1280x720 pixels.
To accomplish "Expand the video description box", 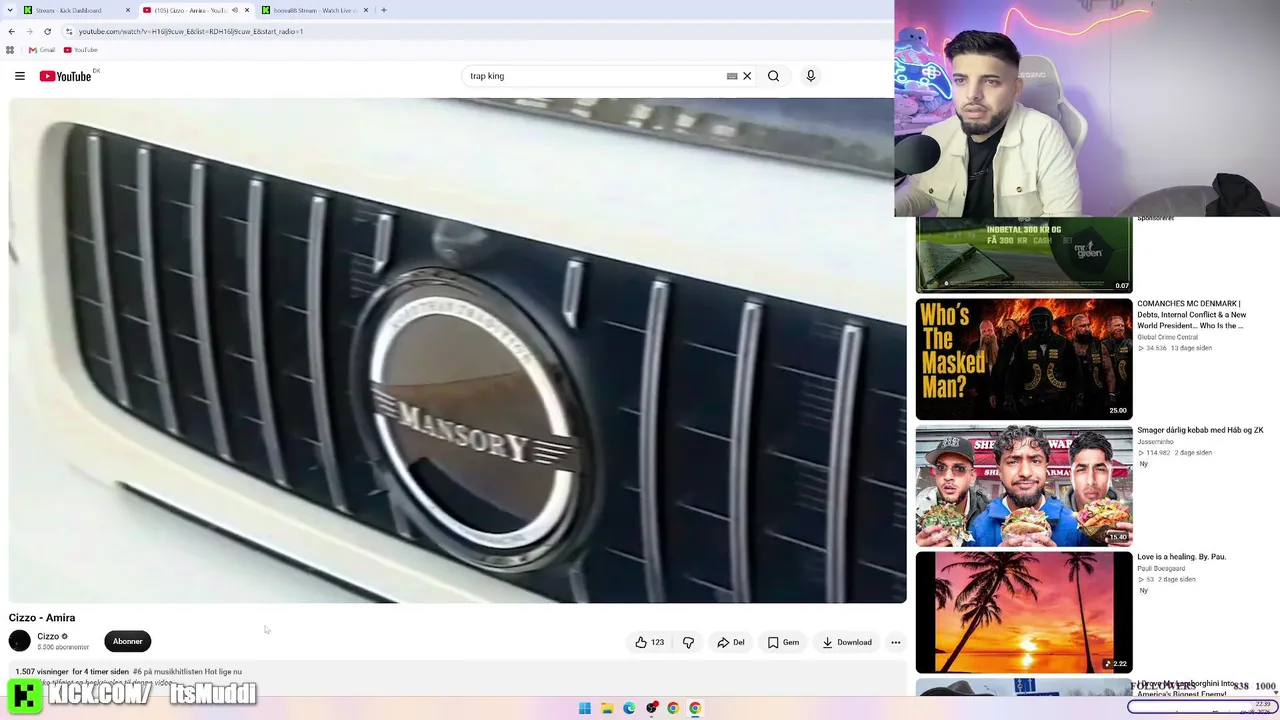I will tap(457, 678).
